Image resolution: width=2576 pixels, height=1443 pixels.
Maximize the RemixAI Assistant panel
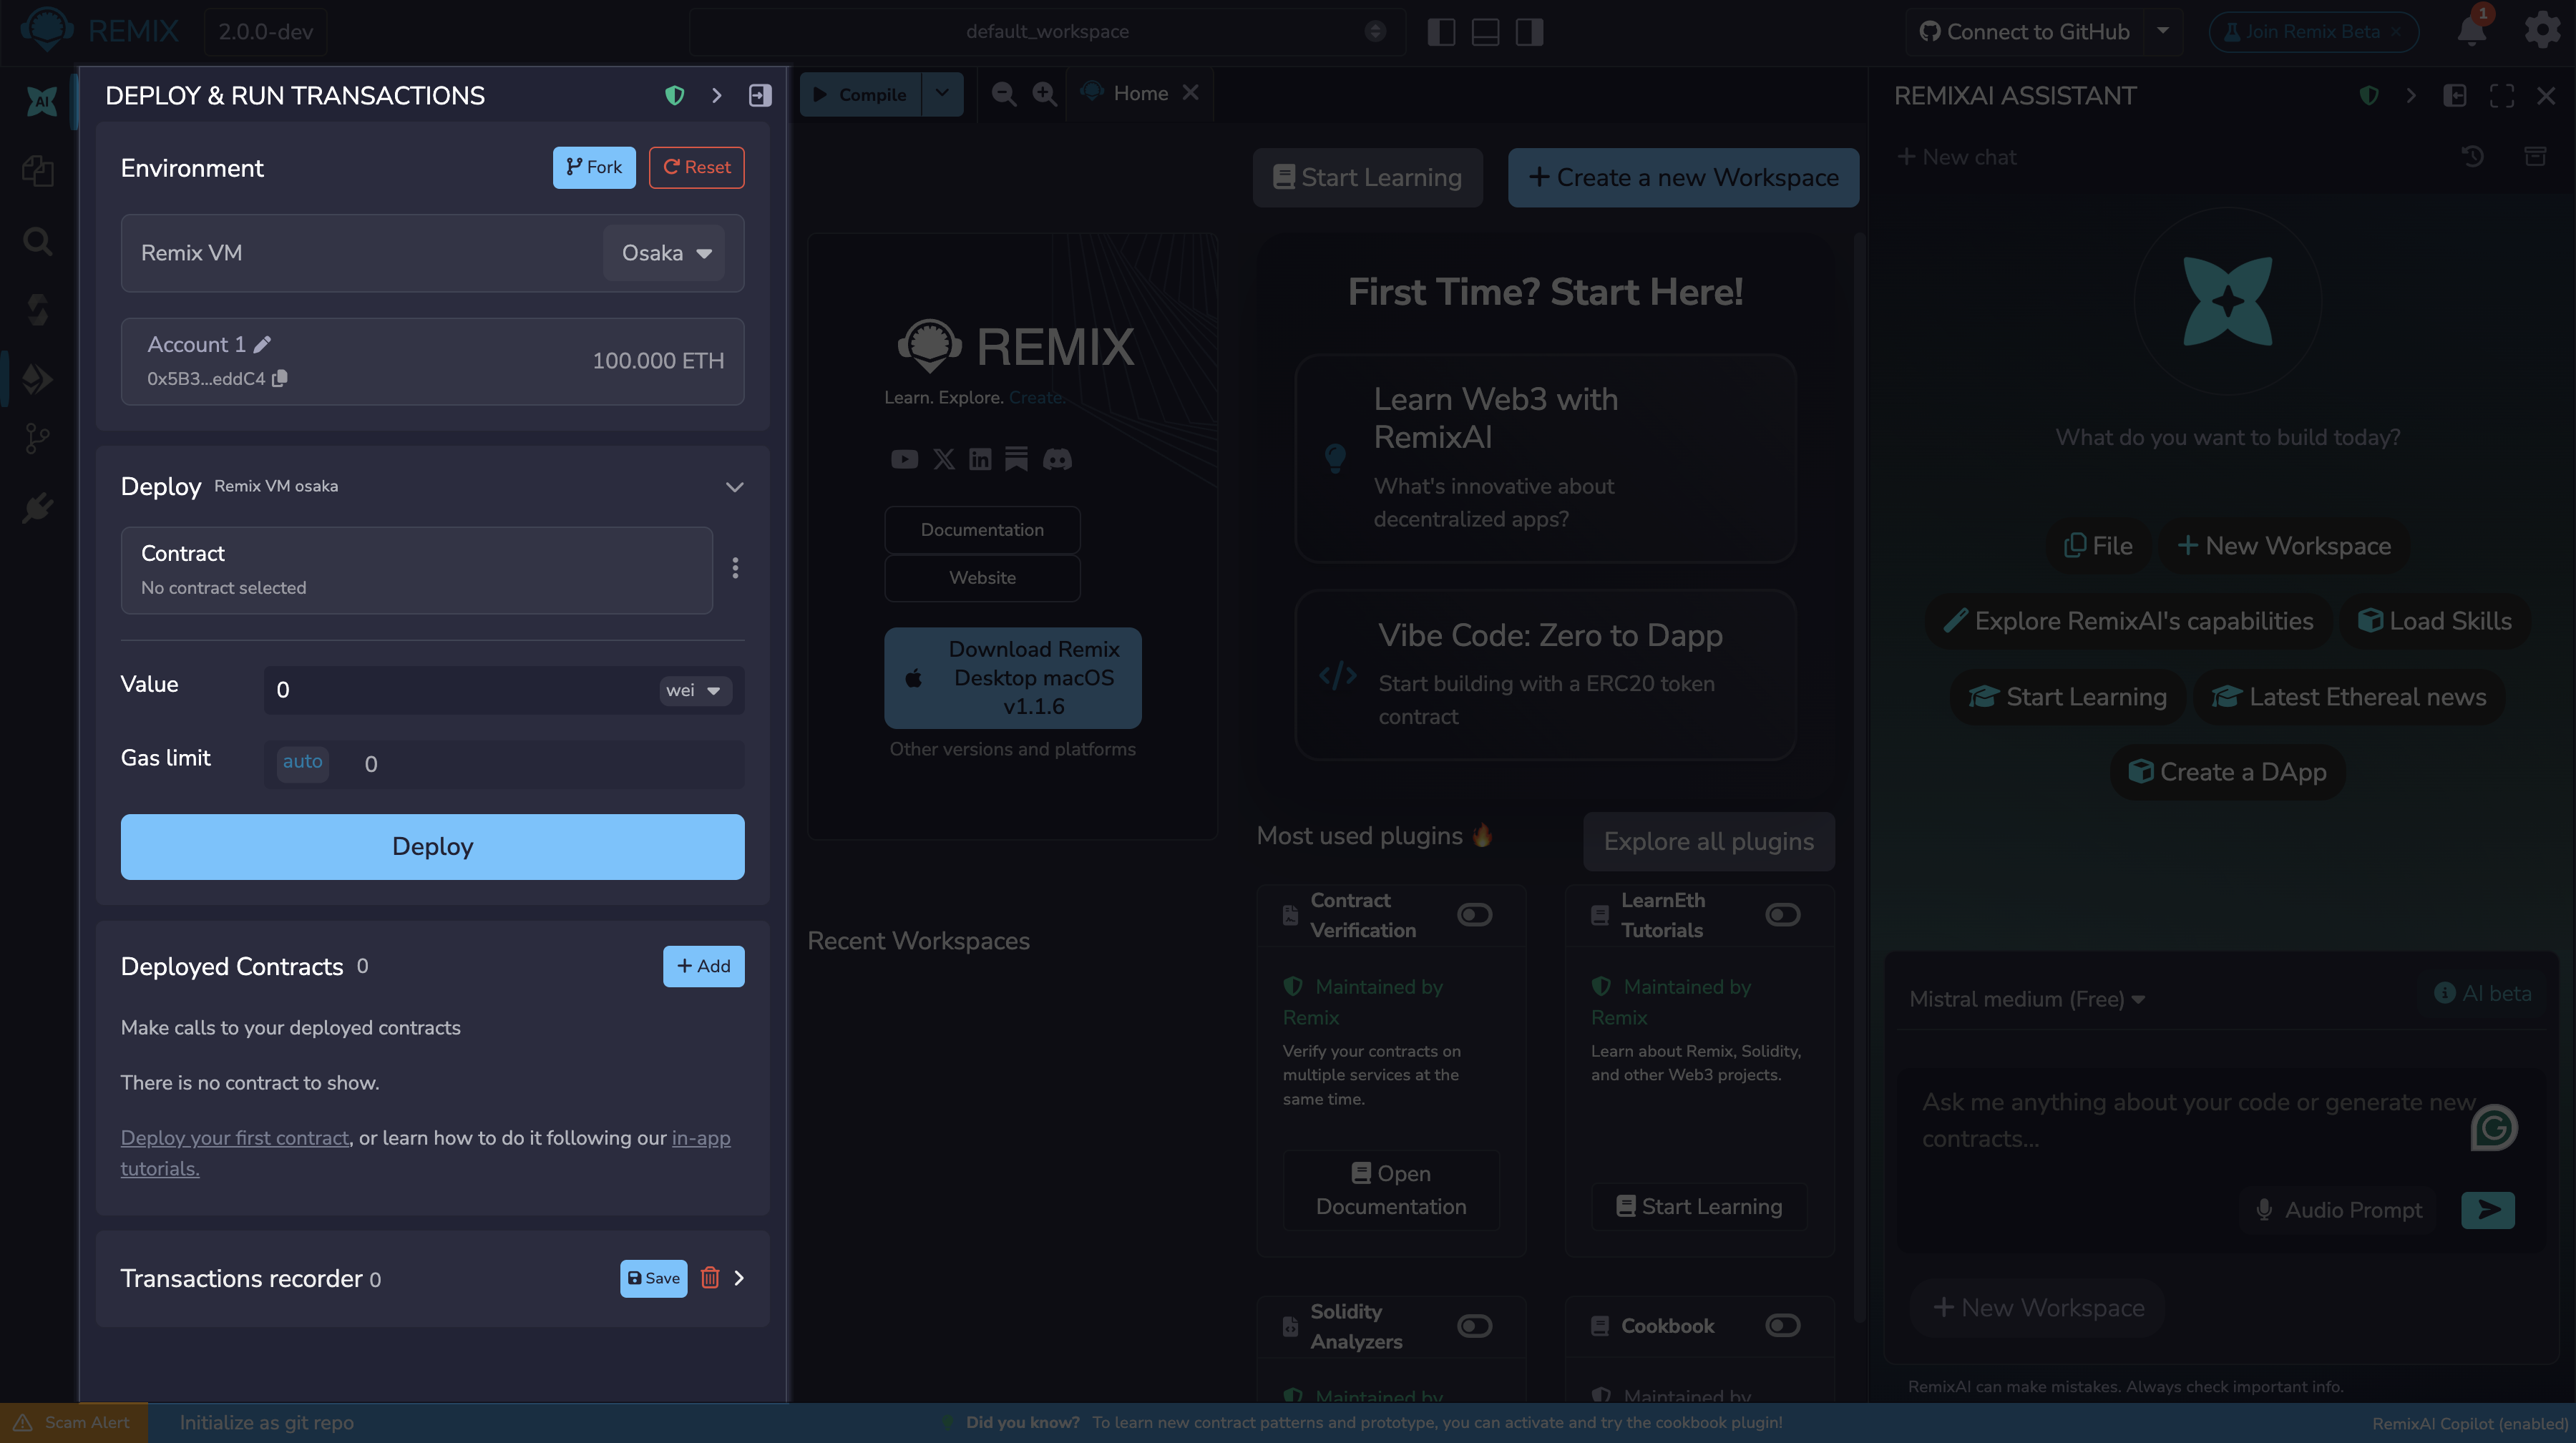tap(2502, 95)
